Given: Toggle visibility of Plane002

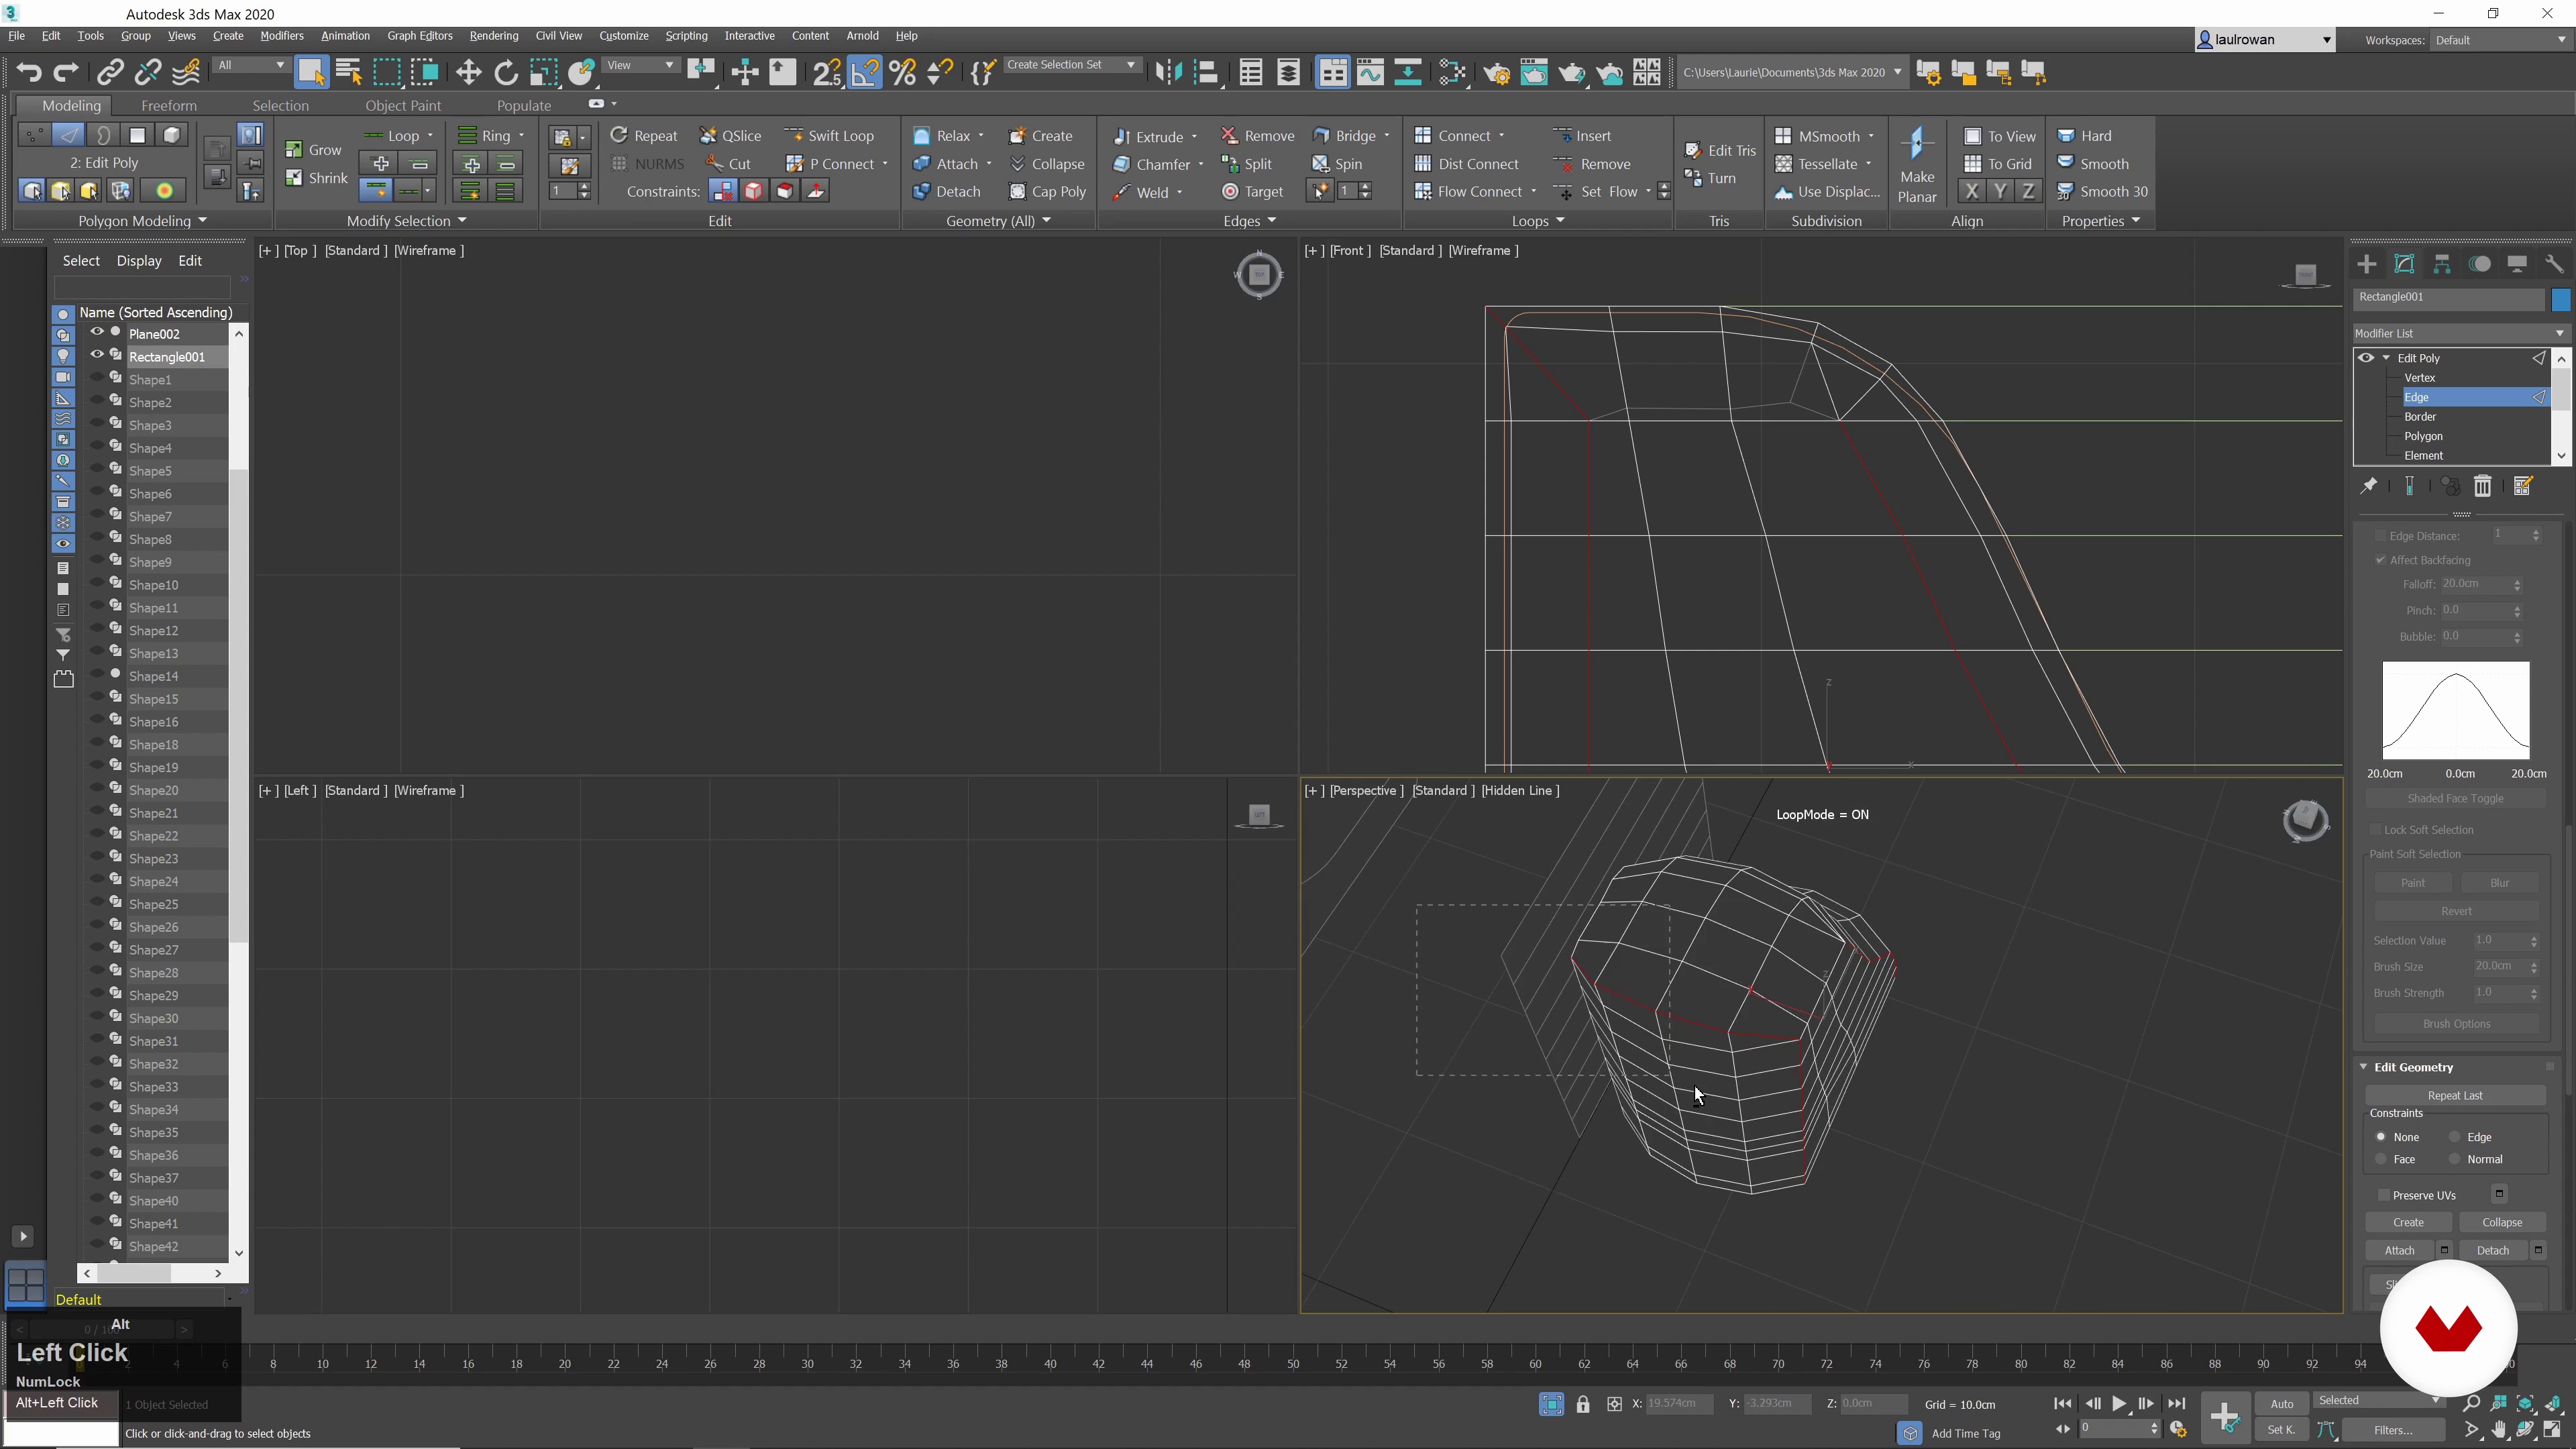Looking at the screenshot, I should pos(97,332).
